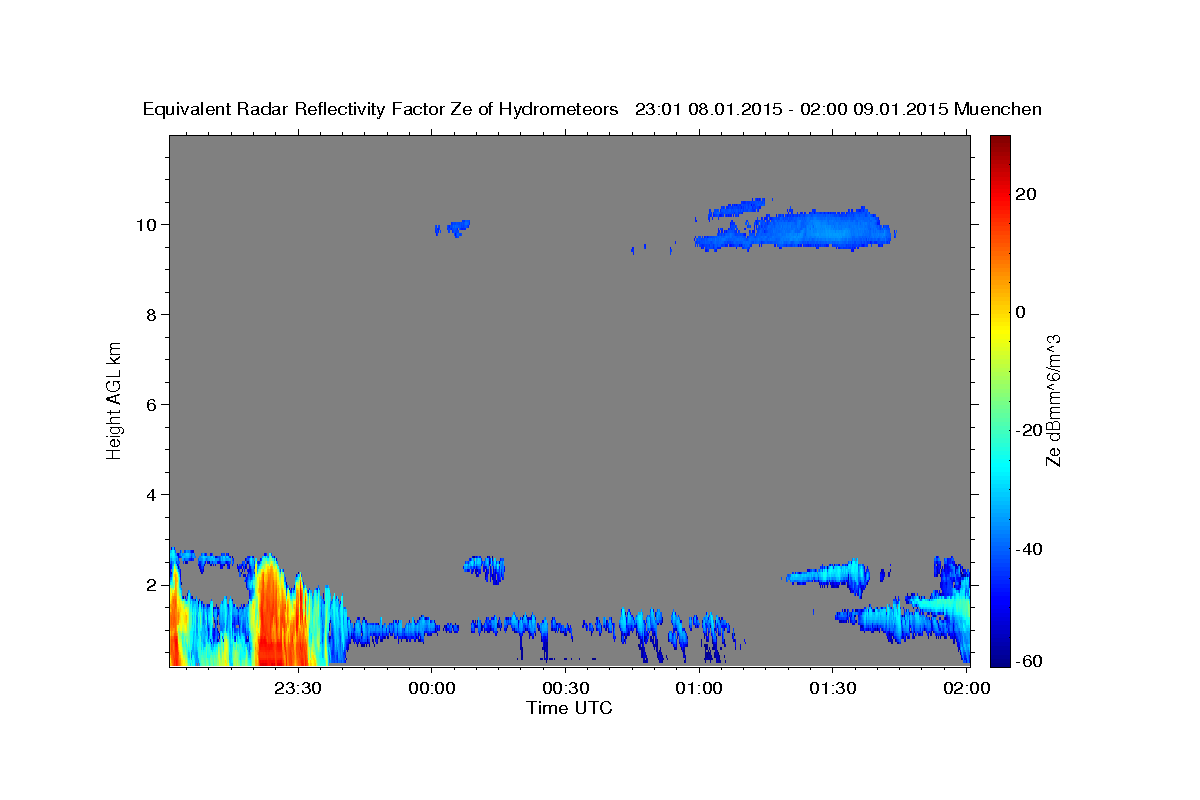Select the 02:00 time tick label

click(966, 688)
